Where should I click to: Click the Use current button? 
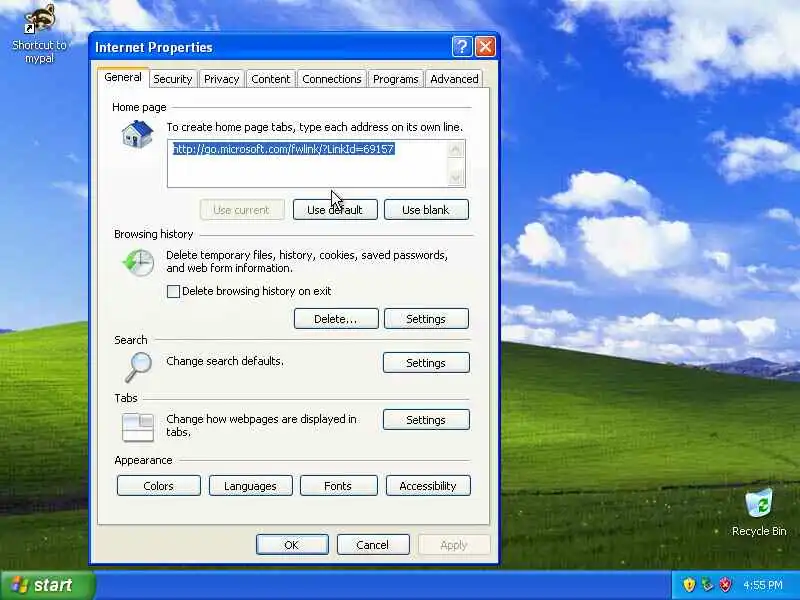[x=242, y=210]
